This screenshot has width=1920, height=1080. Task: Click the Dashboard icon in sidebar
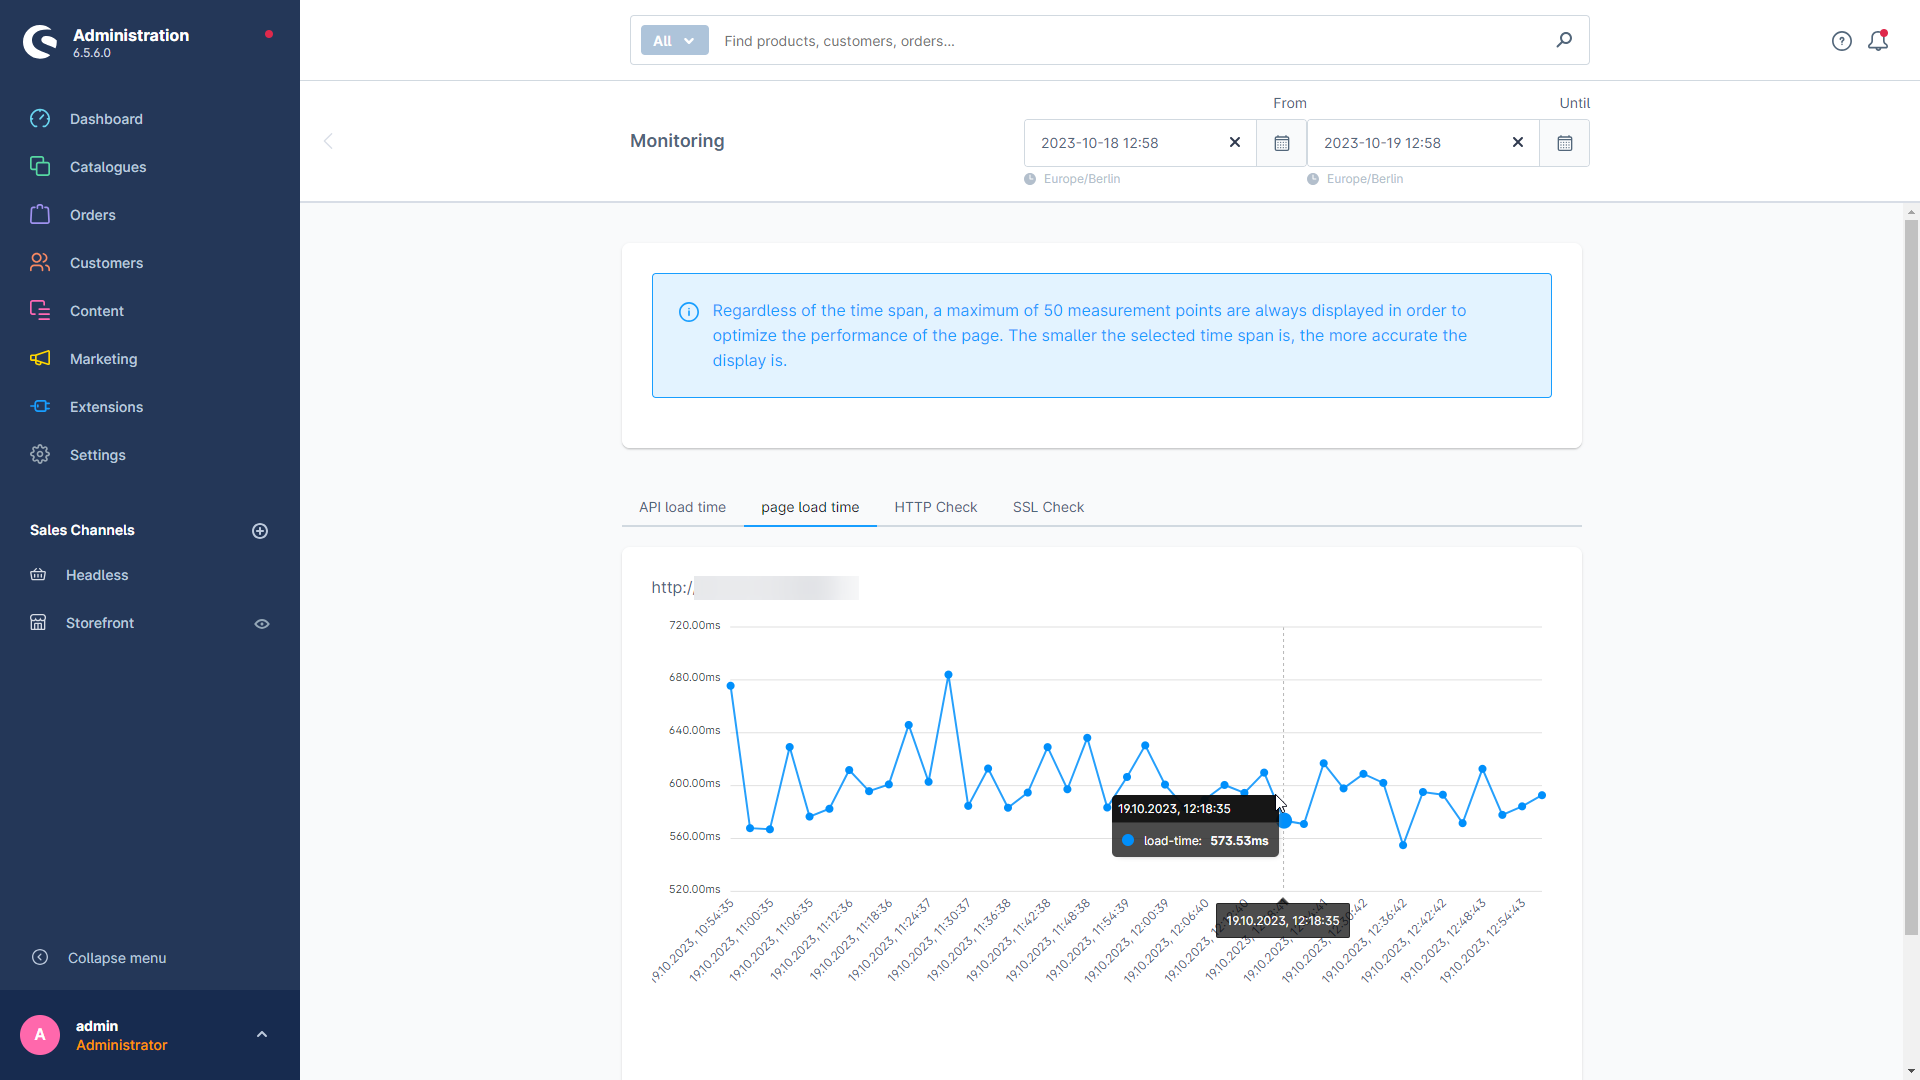(40, 119)
